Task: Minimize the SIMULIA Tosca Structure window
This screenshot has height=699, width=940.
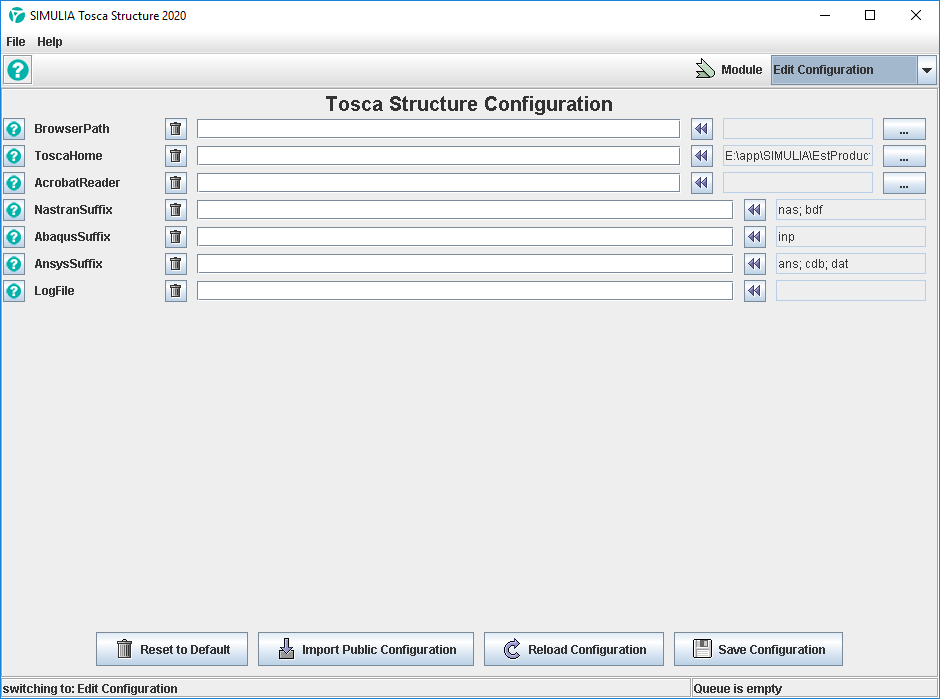Action: click(x=825, y=16)
